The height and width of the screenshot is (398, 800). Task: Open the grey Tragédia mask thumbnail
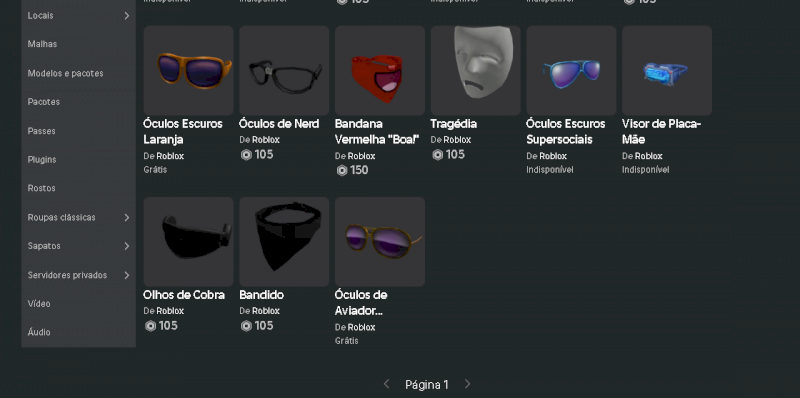pyautogui.click(x=476, y=70)
